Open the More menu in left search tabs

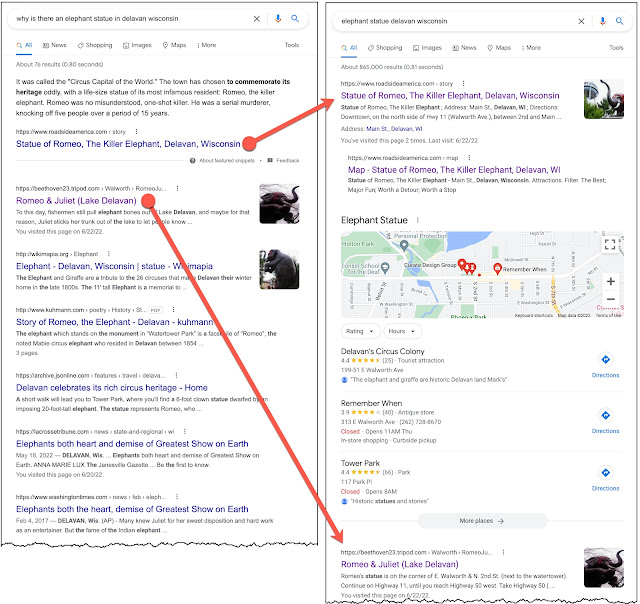207,45
